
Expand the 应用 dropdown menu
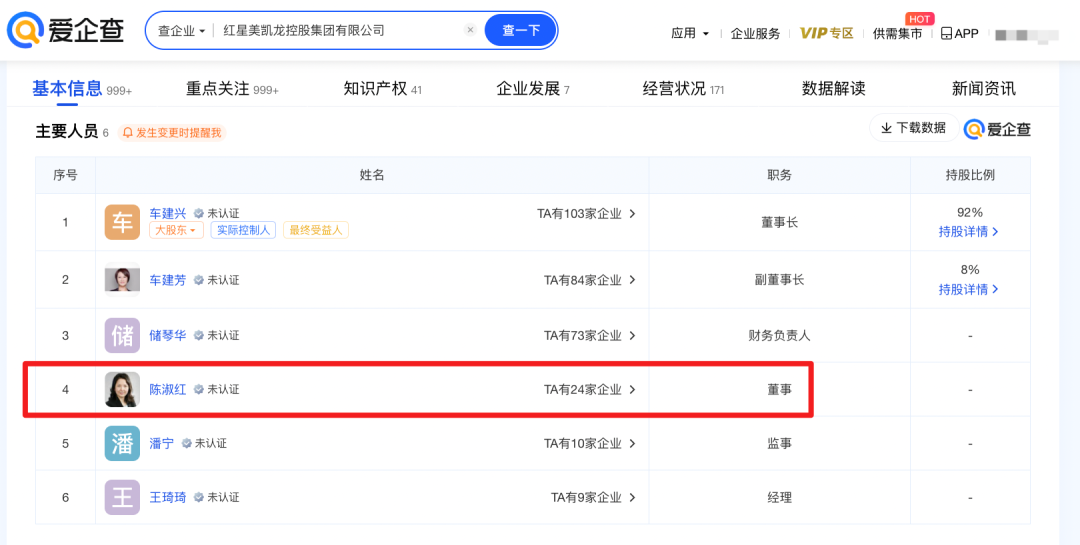coord(690,33)
